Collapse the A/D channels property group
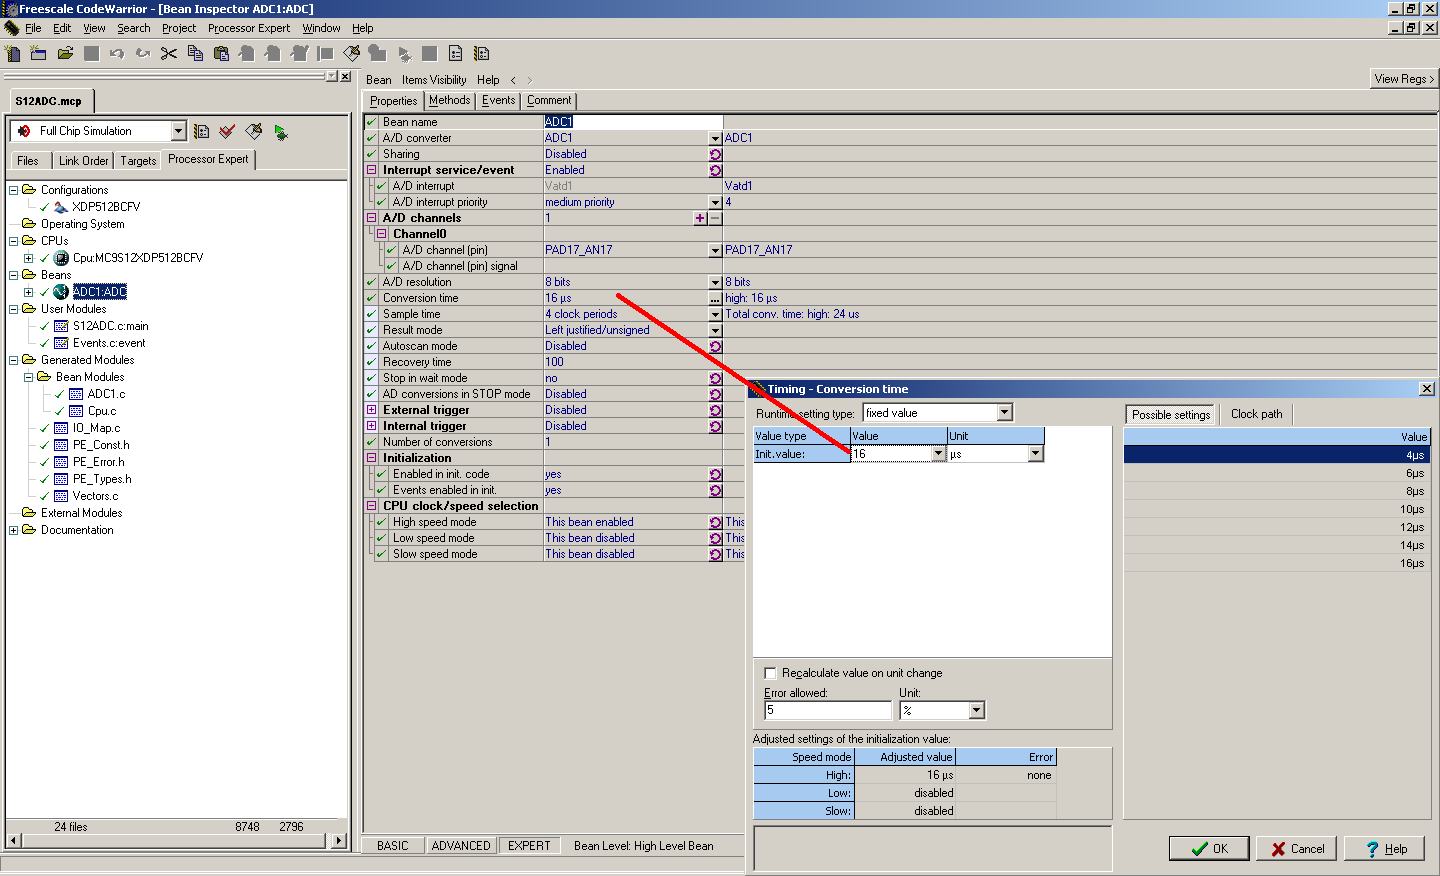Image resolution: width=1440 pixels, height=876 pixels. coord(372,218)
